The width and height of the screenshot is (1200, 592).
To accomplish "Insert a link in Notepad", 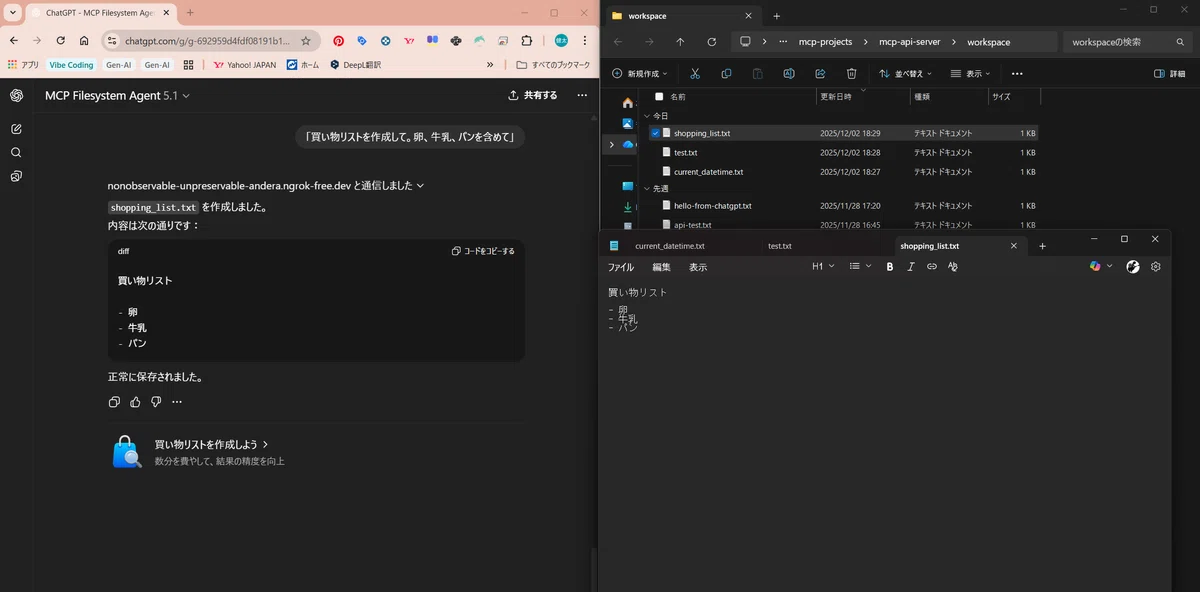I will point(932,267).
